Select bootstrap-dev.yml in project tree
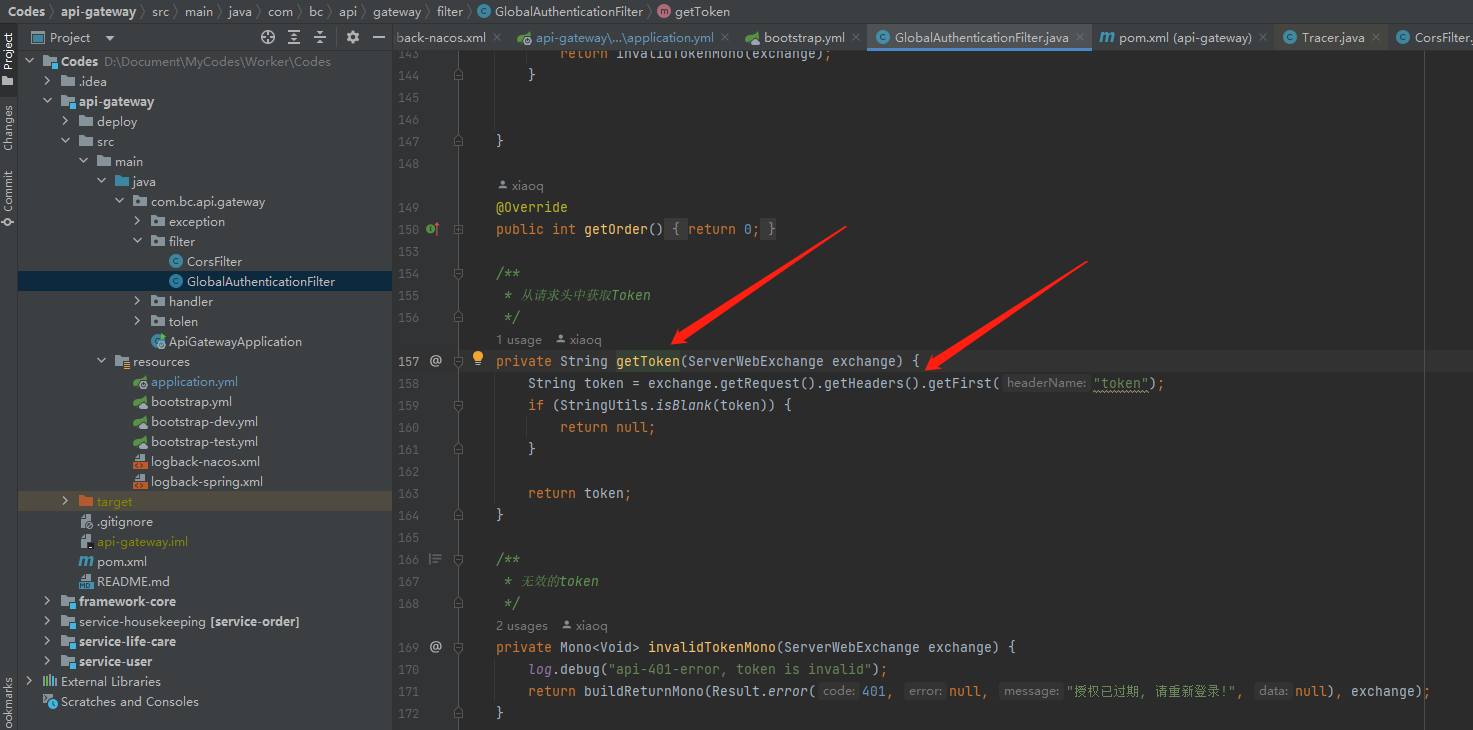Viewport: 1473px width, 730px height. tap(195, 421)
